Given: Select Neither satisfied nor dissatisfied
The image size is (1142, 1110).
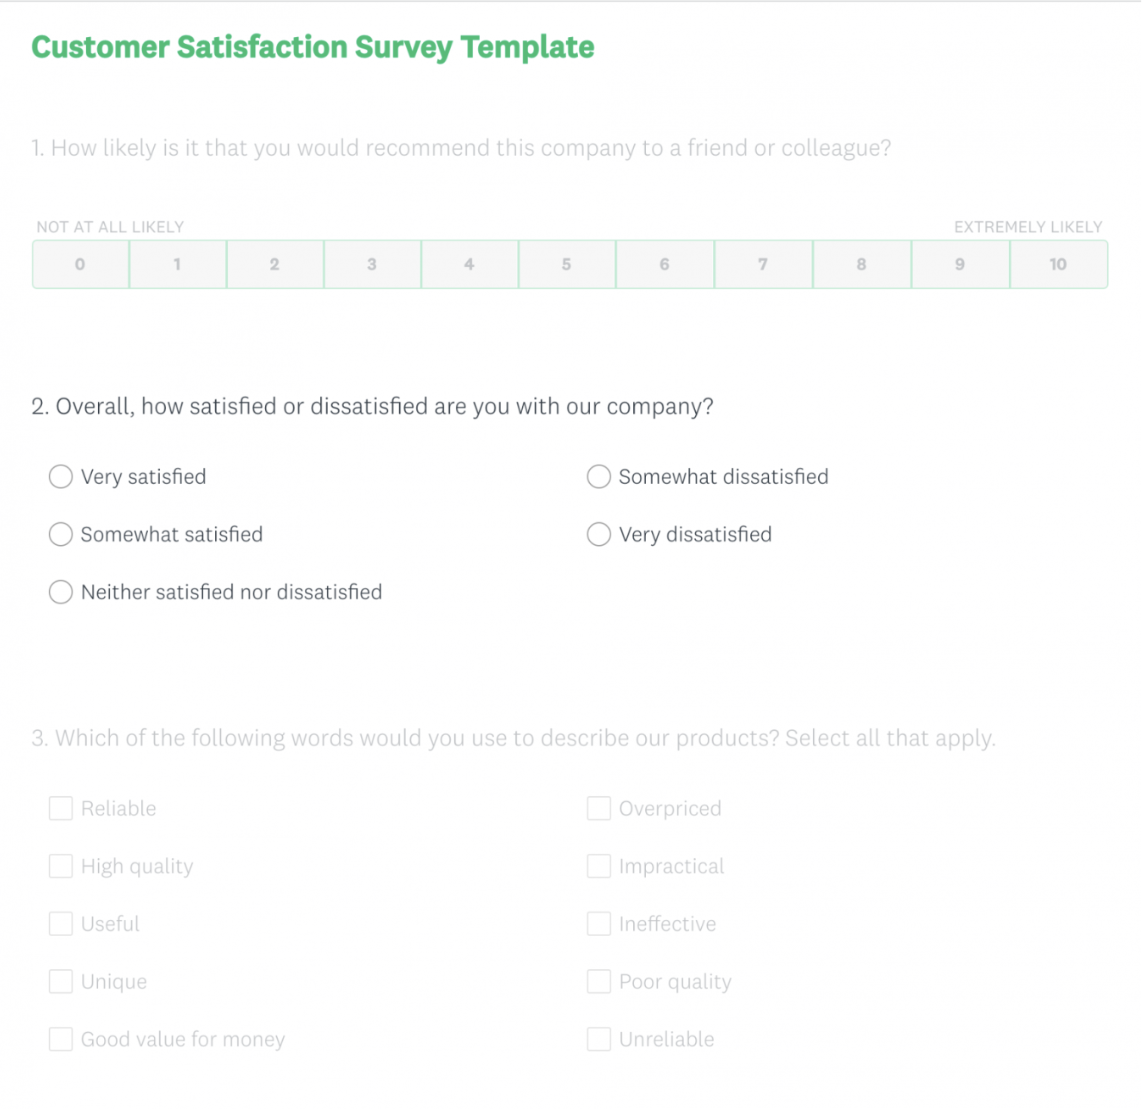Looking at the screenshot, I should tap(61, 592).
